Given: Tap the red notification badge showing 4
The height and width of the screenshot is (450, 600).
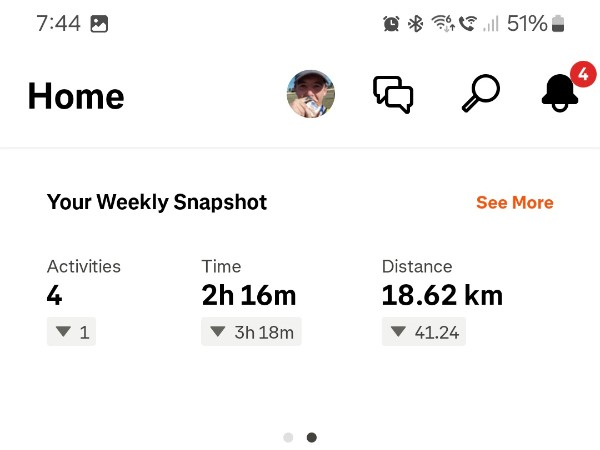Looking at the screenshot, I should pyautogui.click(x=582, y=73).
